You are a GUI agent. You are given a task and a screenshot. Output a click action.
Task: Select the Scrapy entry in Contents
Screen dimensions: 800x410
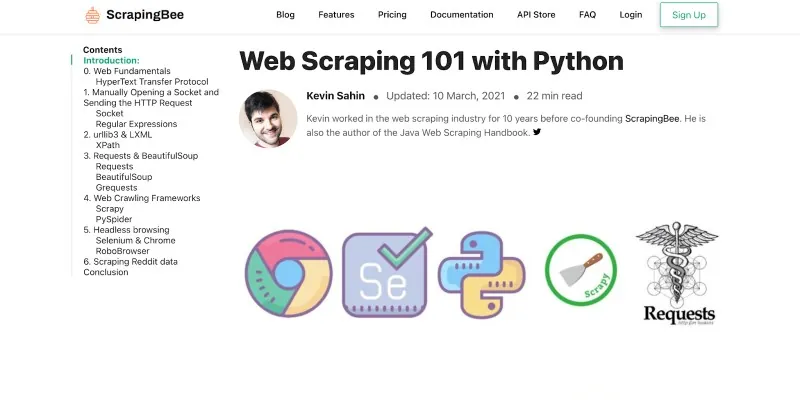click(110, 209)
